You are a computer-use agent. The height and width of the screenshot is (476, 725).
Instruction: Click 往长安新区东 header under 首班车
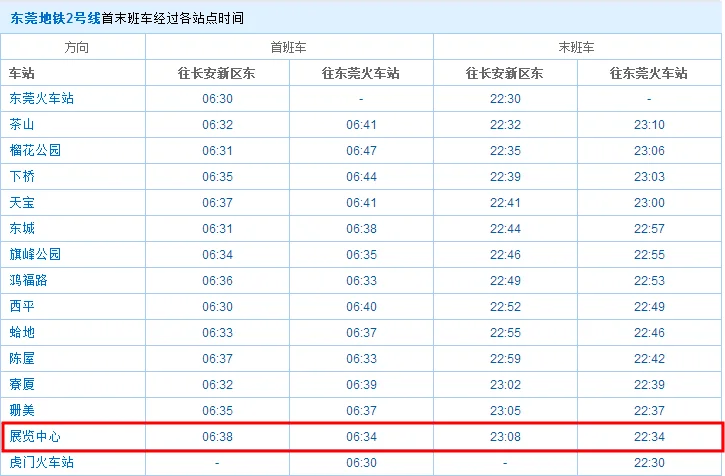click(216, 73)
